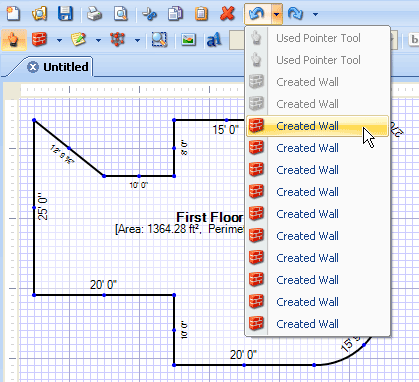Save the floor plan with the floppy icon
The height and width of the screenshot is (382, 419).
tap(65, 14)
